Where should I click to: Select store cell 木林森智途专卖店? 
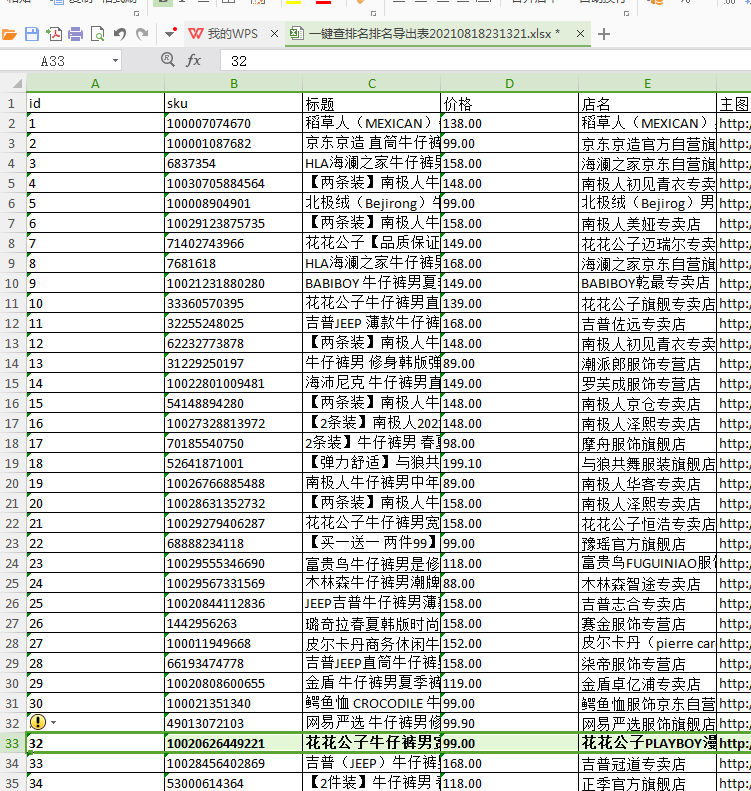coord(647,584)
